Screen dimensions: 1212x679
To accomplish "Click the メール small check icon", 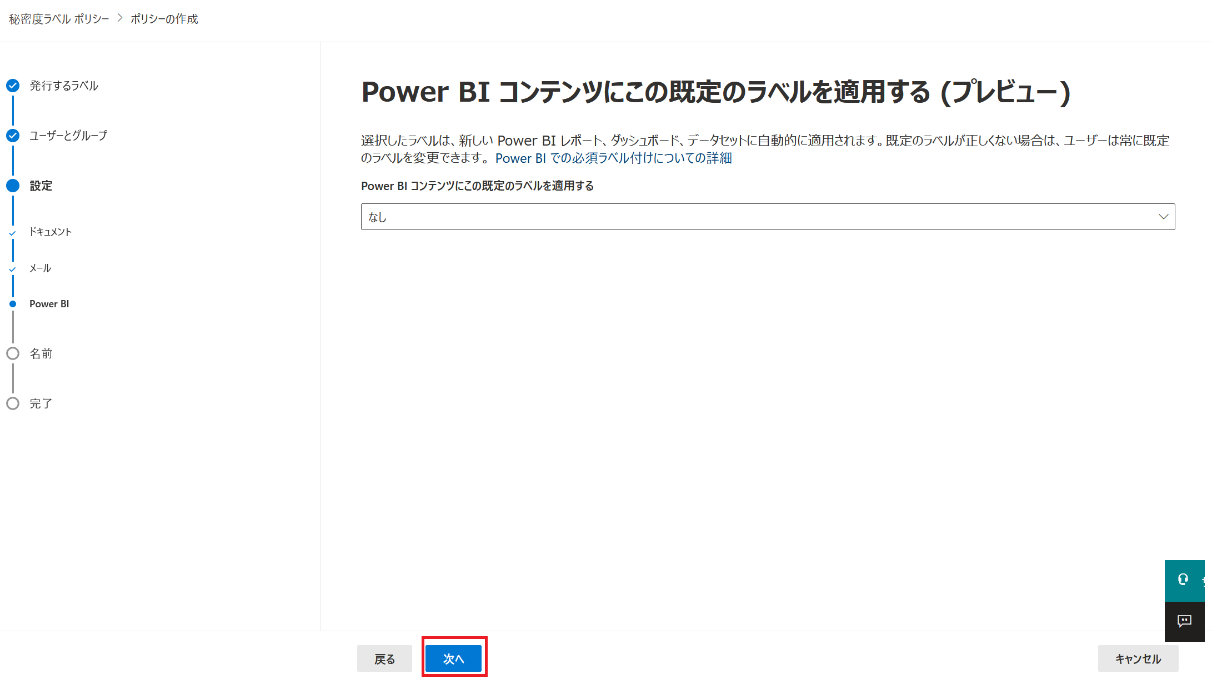I will (13, 269).
